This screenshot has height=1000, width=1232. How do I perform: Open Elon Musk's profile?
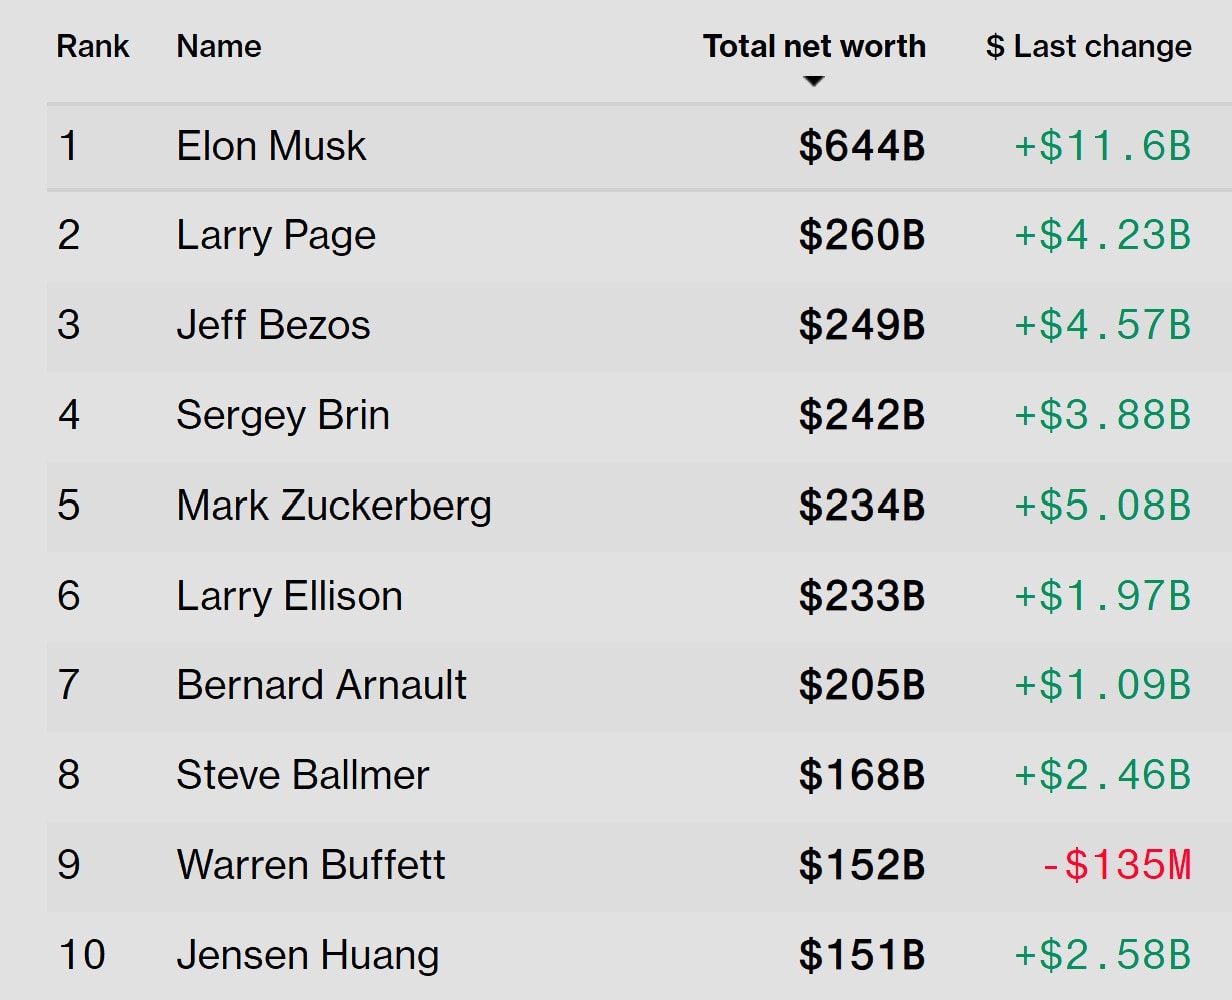271,146
